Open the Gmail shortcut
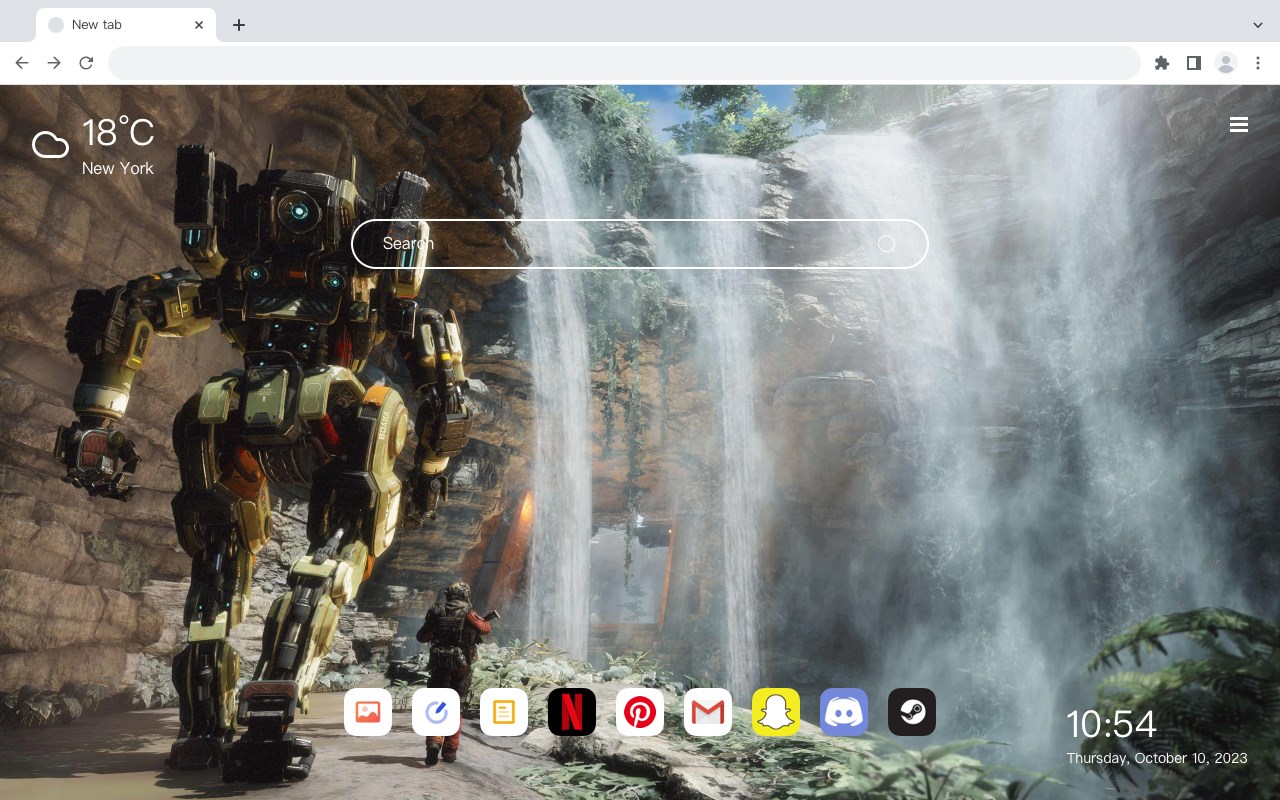The image size is (1280, 800). coord(708,712)
